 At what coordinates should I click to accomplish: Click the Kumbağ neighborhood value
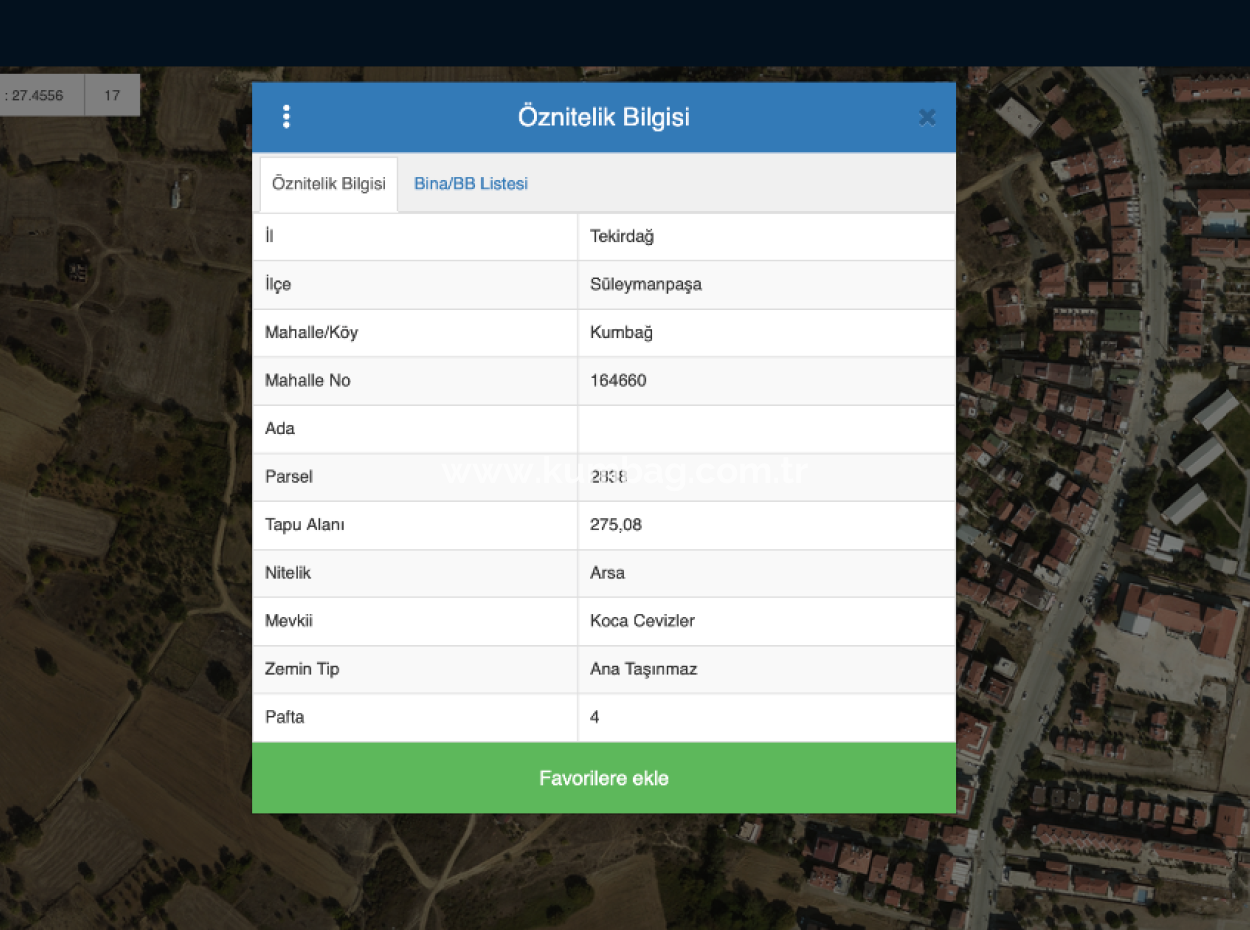[x=621, y=333]
